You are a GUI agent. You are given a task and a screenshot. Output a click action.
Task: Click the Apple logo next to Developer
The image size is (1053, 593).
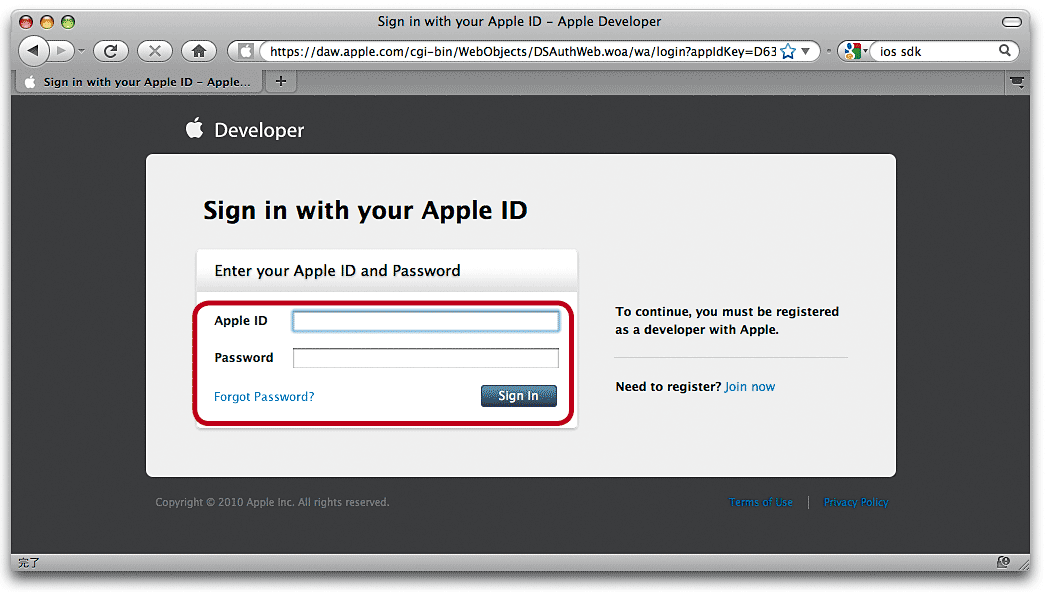pos(195,128)
